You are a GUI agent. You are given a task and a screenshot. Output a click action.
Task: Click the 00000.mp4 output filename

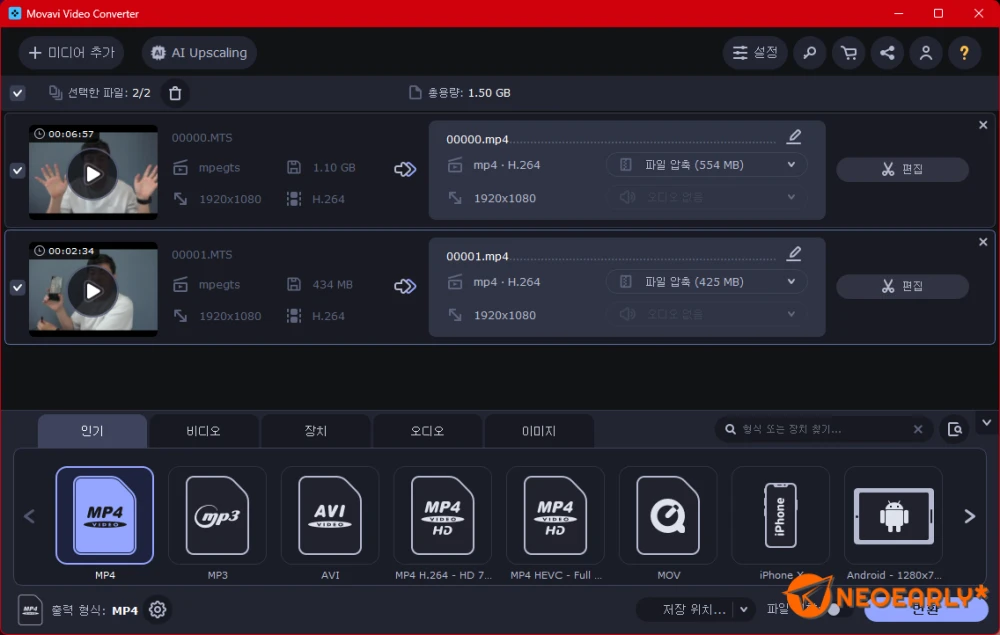tap(477, 140)
